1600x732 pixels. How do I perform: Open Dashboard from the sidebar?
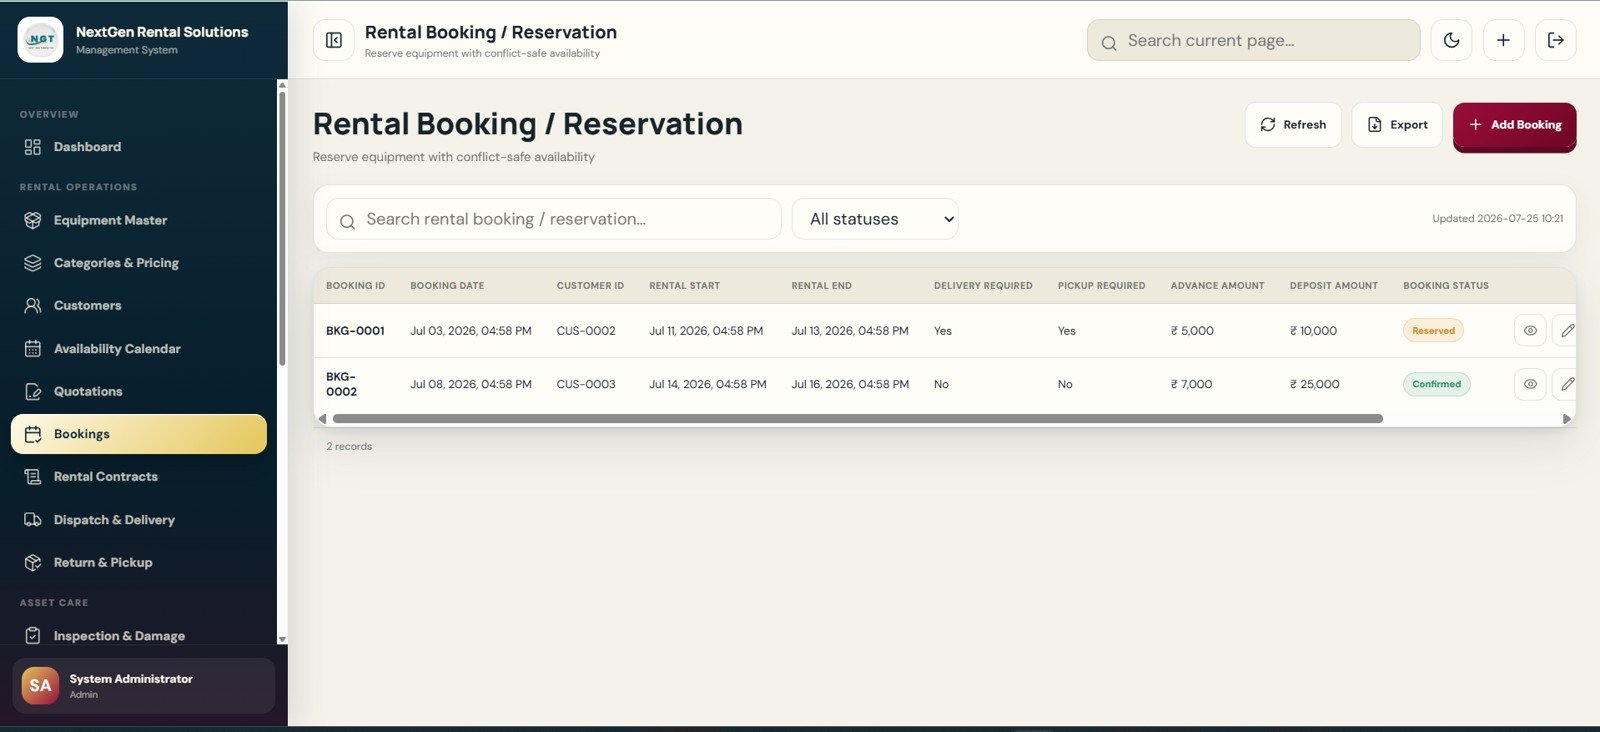click(x=139, y=147)
